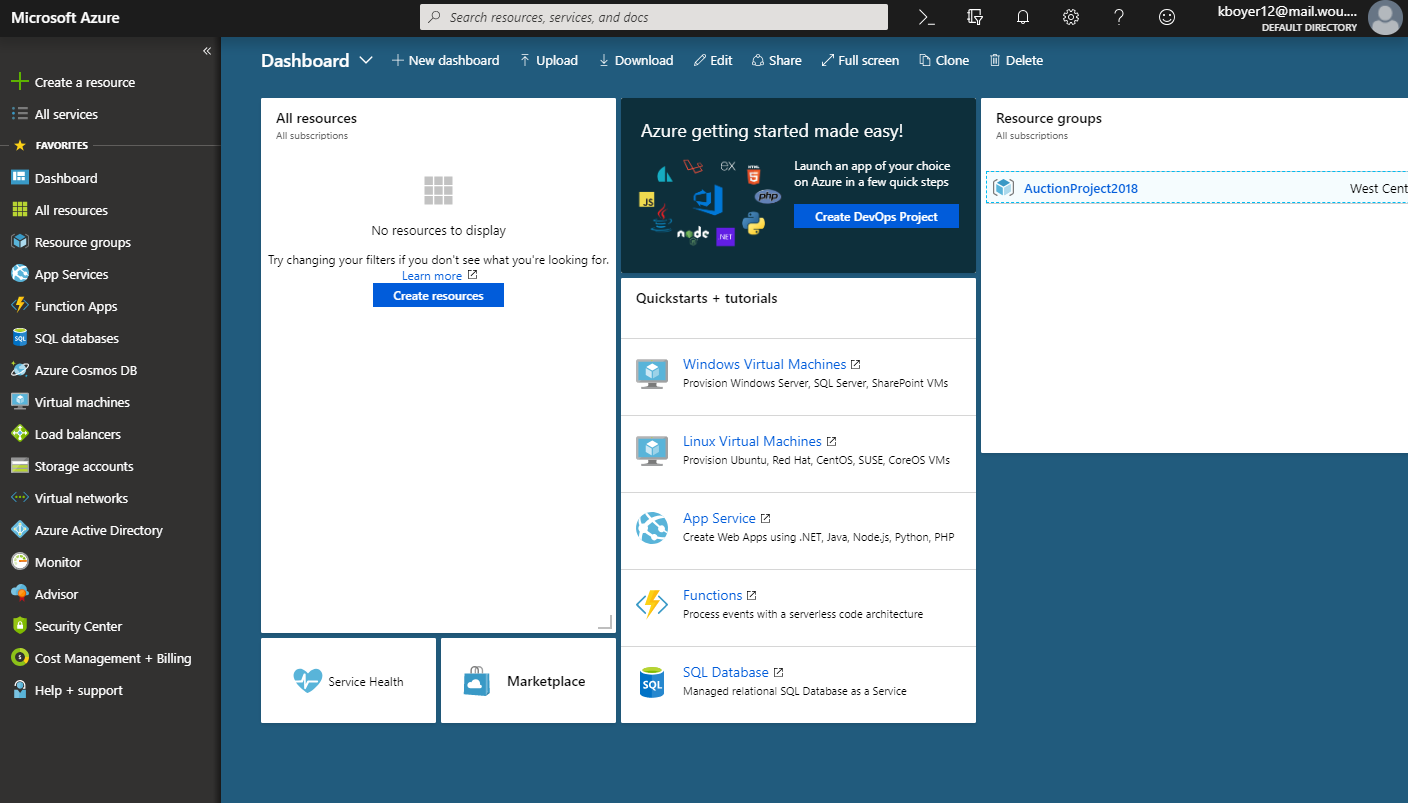Click the Load balancers icon in sidebar
Screen dimensions: 1408x803
click(19, 434)
